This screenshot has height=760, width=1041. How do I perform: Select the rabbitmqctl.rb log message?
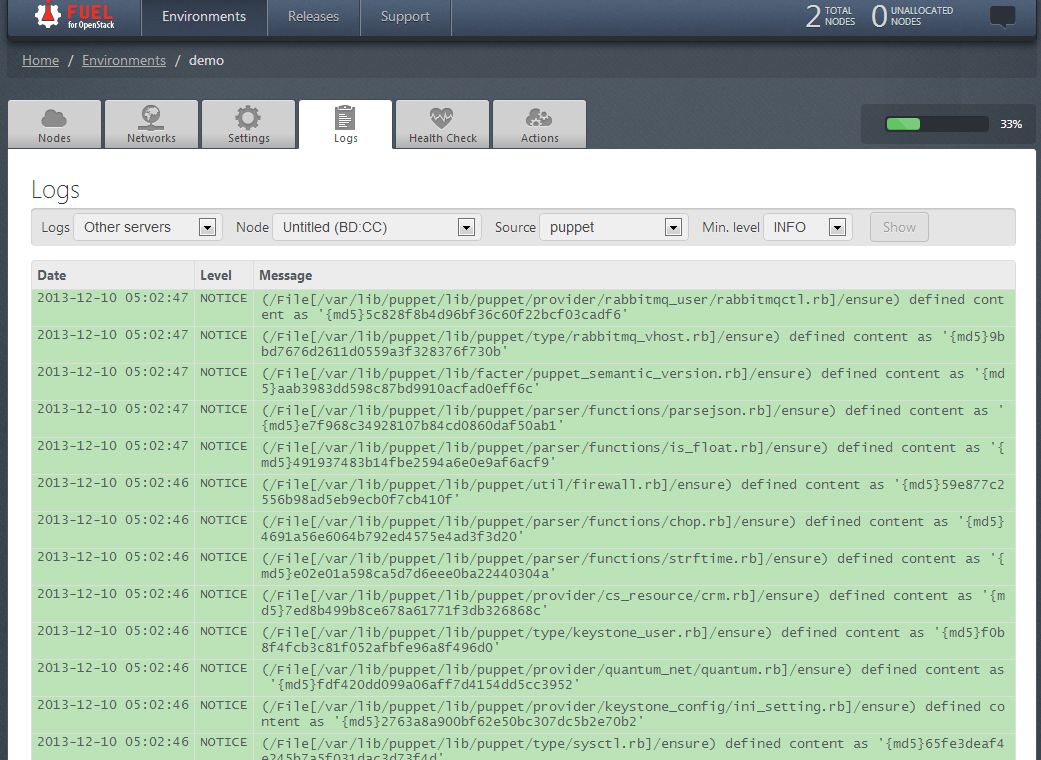click(x=633, y=307)
